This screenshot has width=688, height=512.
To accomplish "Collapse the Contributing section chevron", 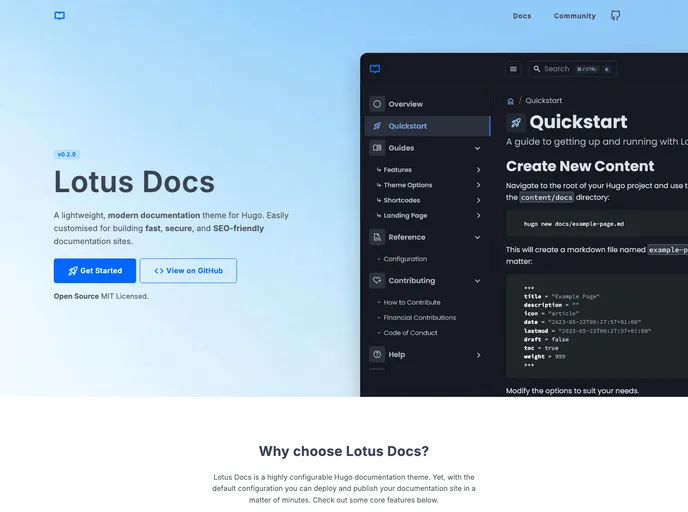I will point(477,281).
